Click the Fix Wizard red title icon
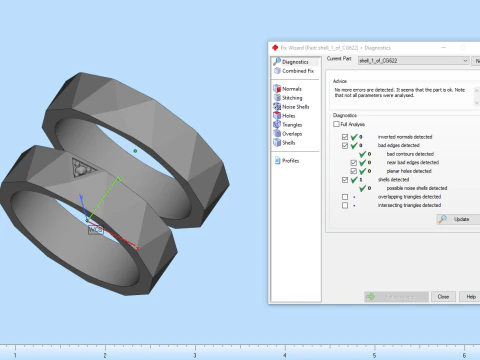 [275, 48]
